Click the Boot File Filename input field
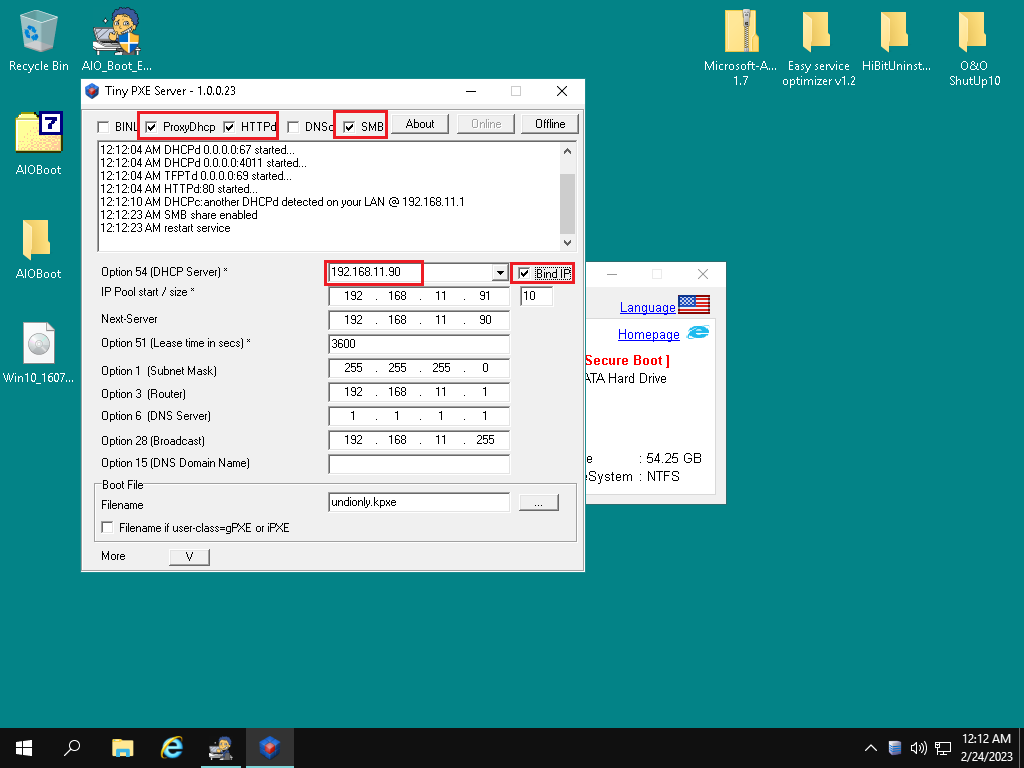This screenshot has height=768, width=1024. pyautogui.click(x=418, y=503)
